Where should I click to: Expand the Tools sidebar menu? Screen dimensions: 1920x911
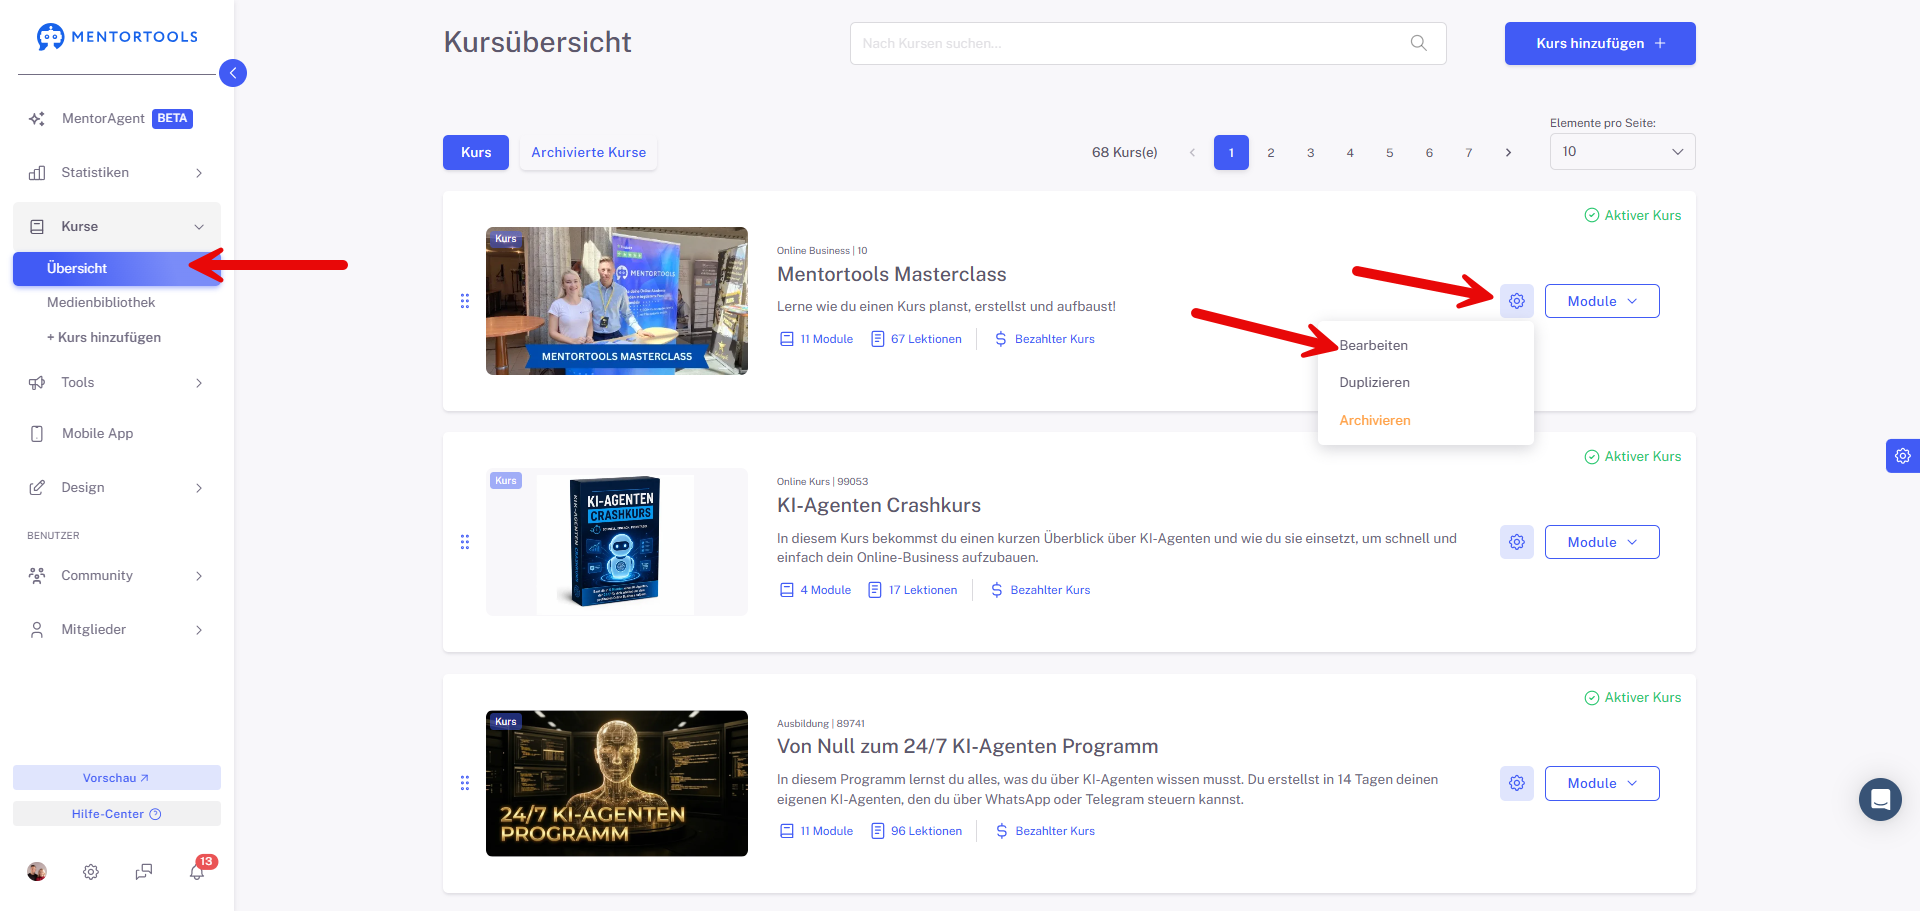pos(117,382)
